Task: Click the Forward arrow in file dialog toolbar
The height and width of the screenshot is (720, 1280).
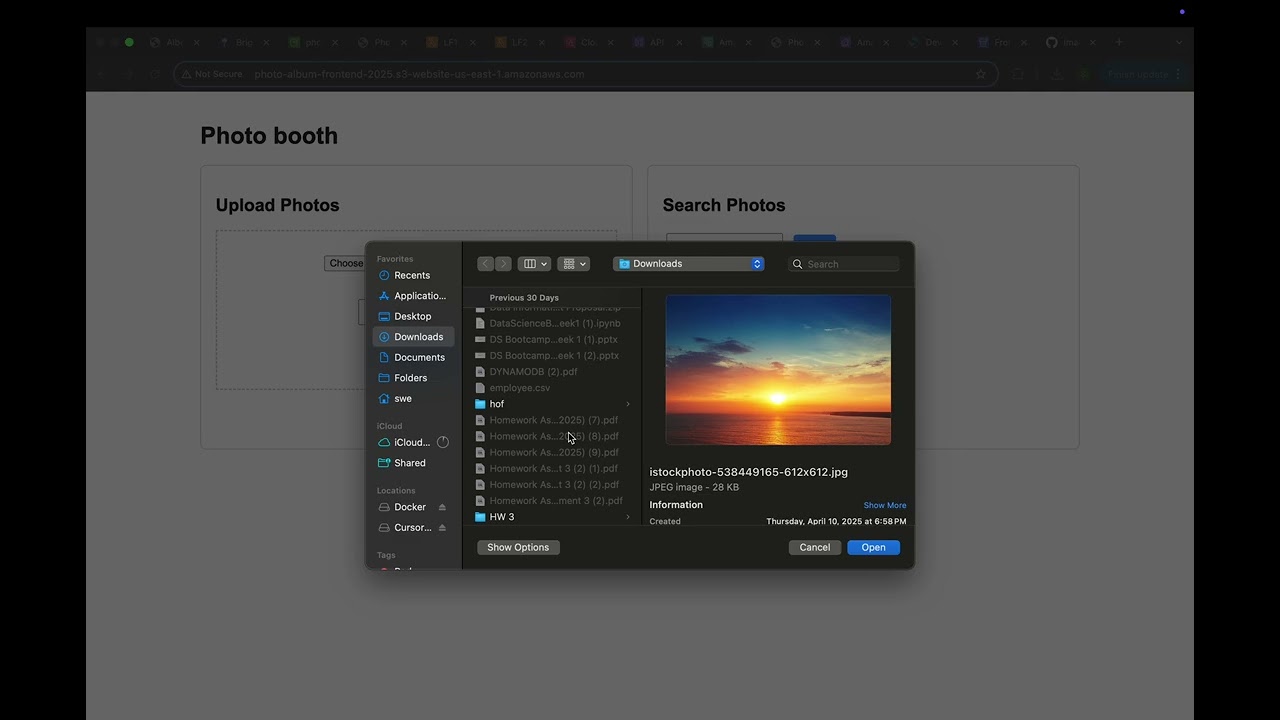Action: tap(503, 264)
